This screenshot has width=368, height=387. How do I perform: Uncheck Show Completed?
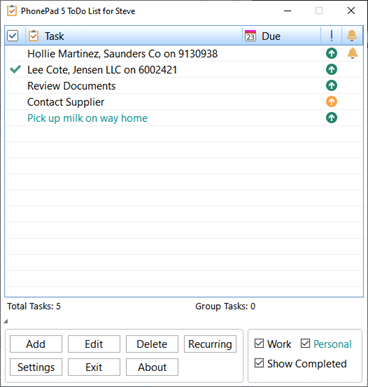[x=259, y=363]
